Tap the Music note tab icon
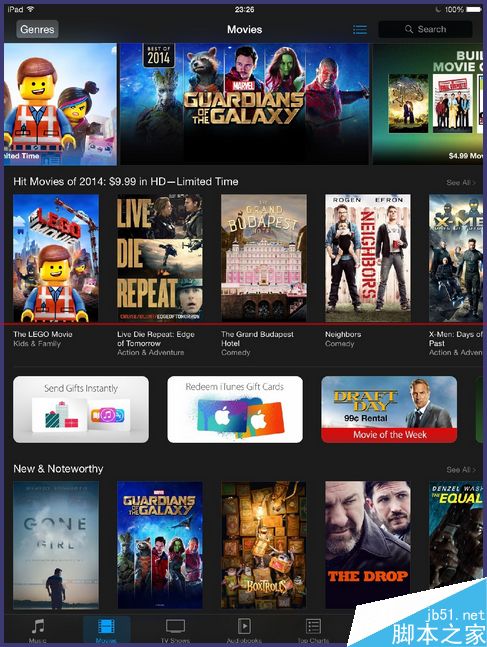The width and height of the screenshot is (487, 647). (x=38, y=626)
